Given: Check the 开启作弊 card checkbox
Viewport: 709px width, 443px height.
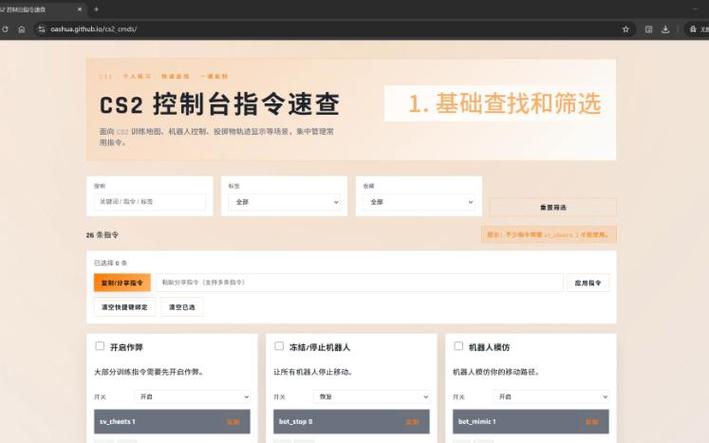Looking at the screenshot, I should (x=99, y=346).
